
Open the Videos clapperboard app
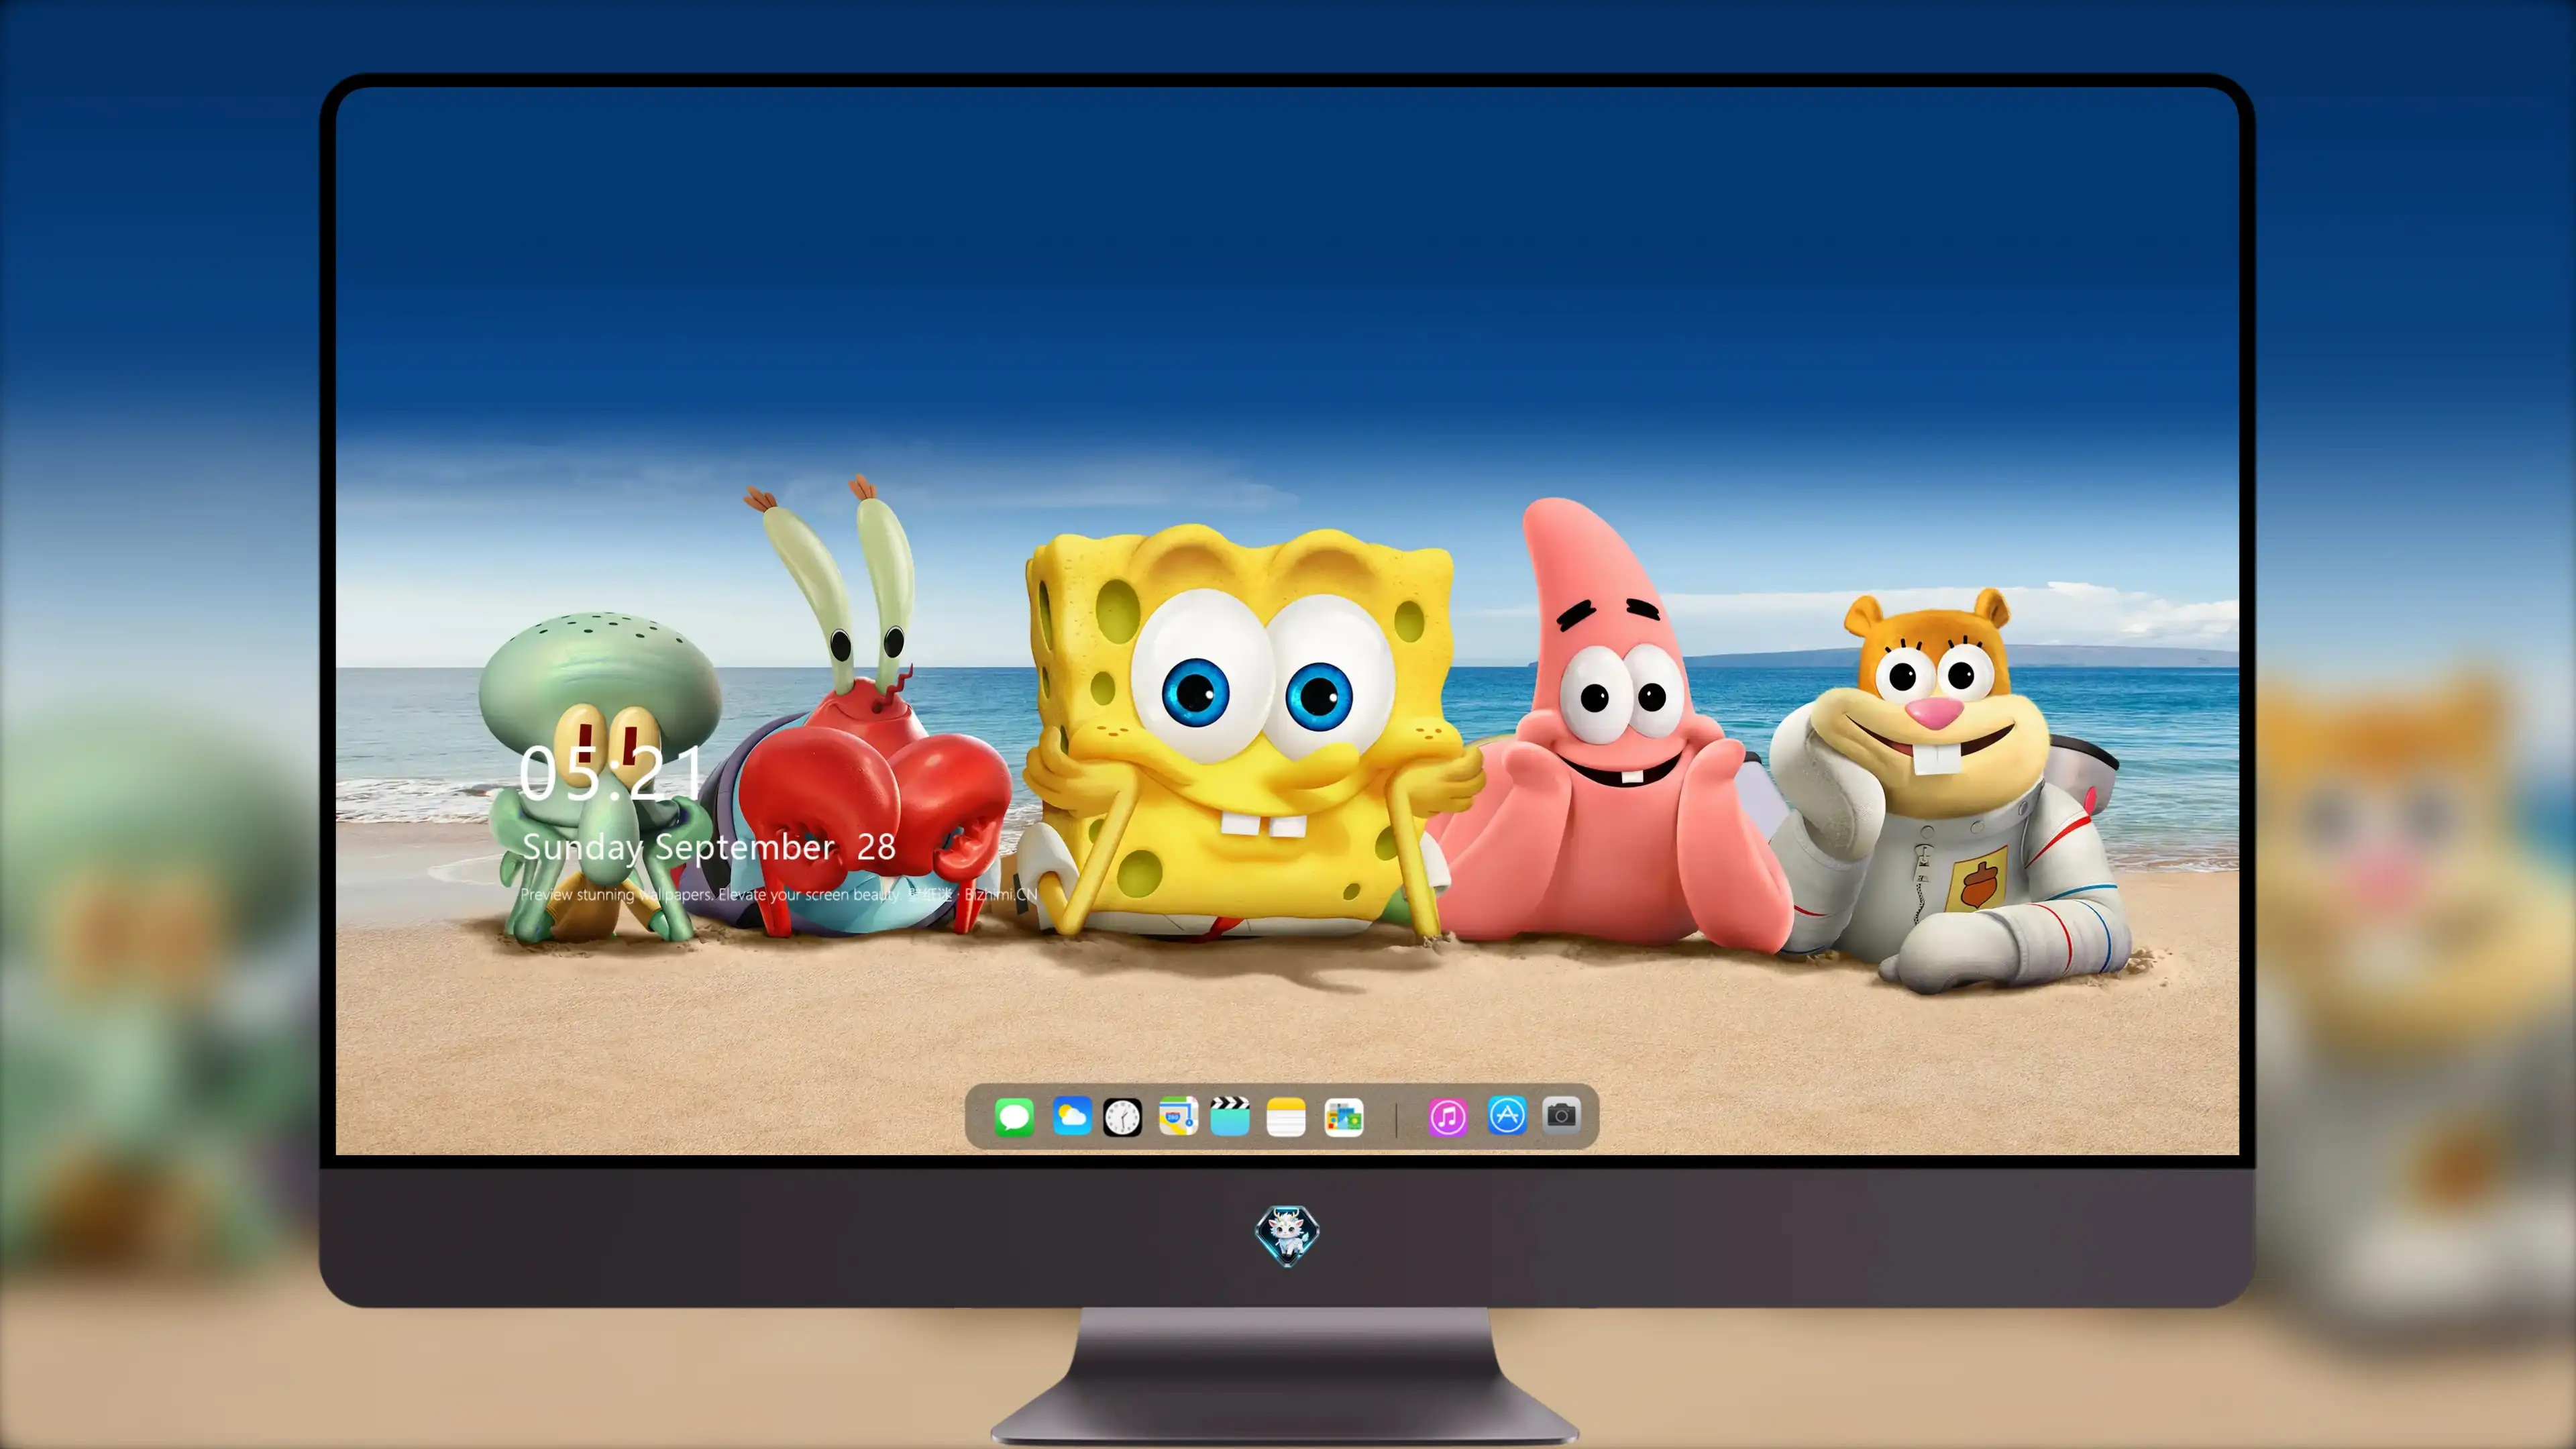[x=1230, y=1116]
